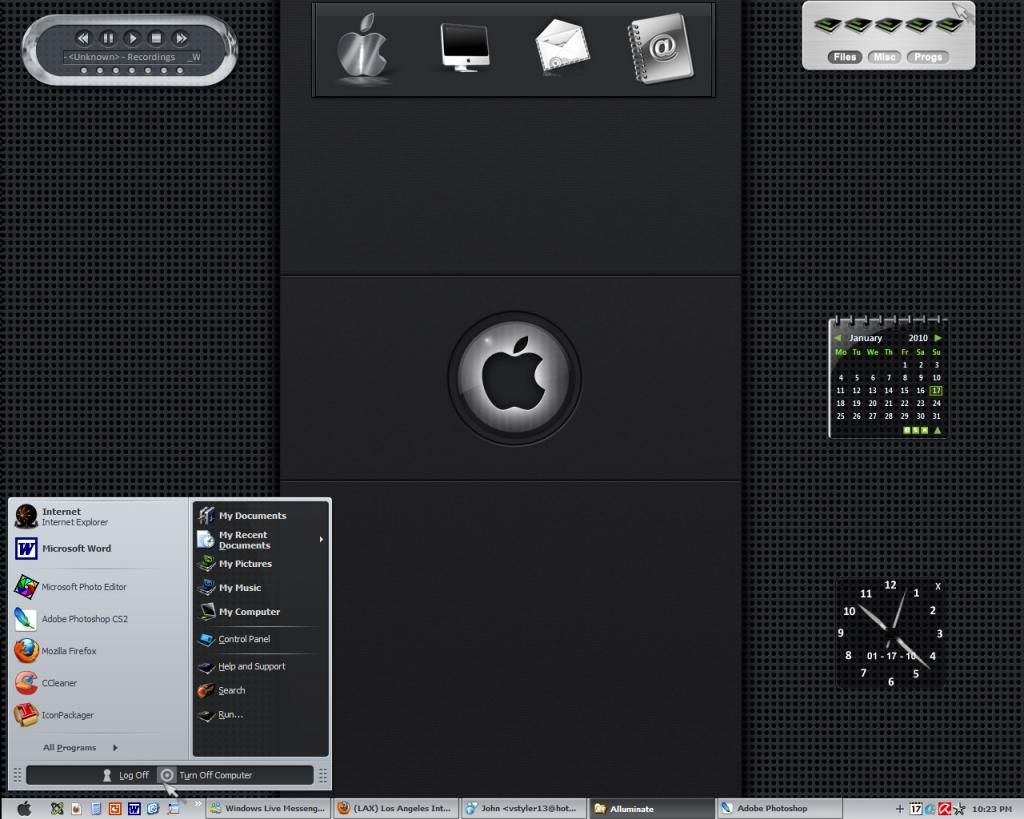Launch PowerPoint from the quick launch bar

[115, 809]
